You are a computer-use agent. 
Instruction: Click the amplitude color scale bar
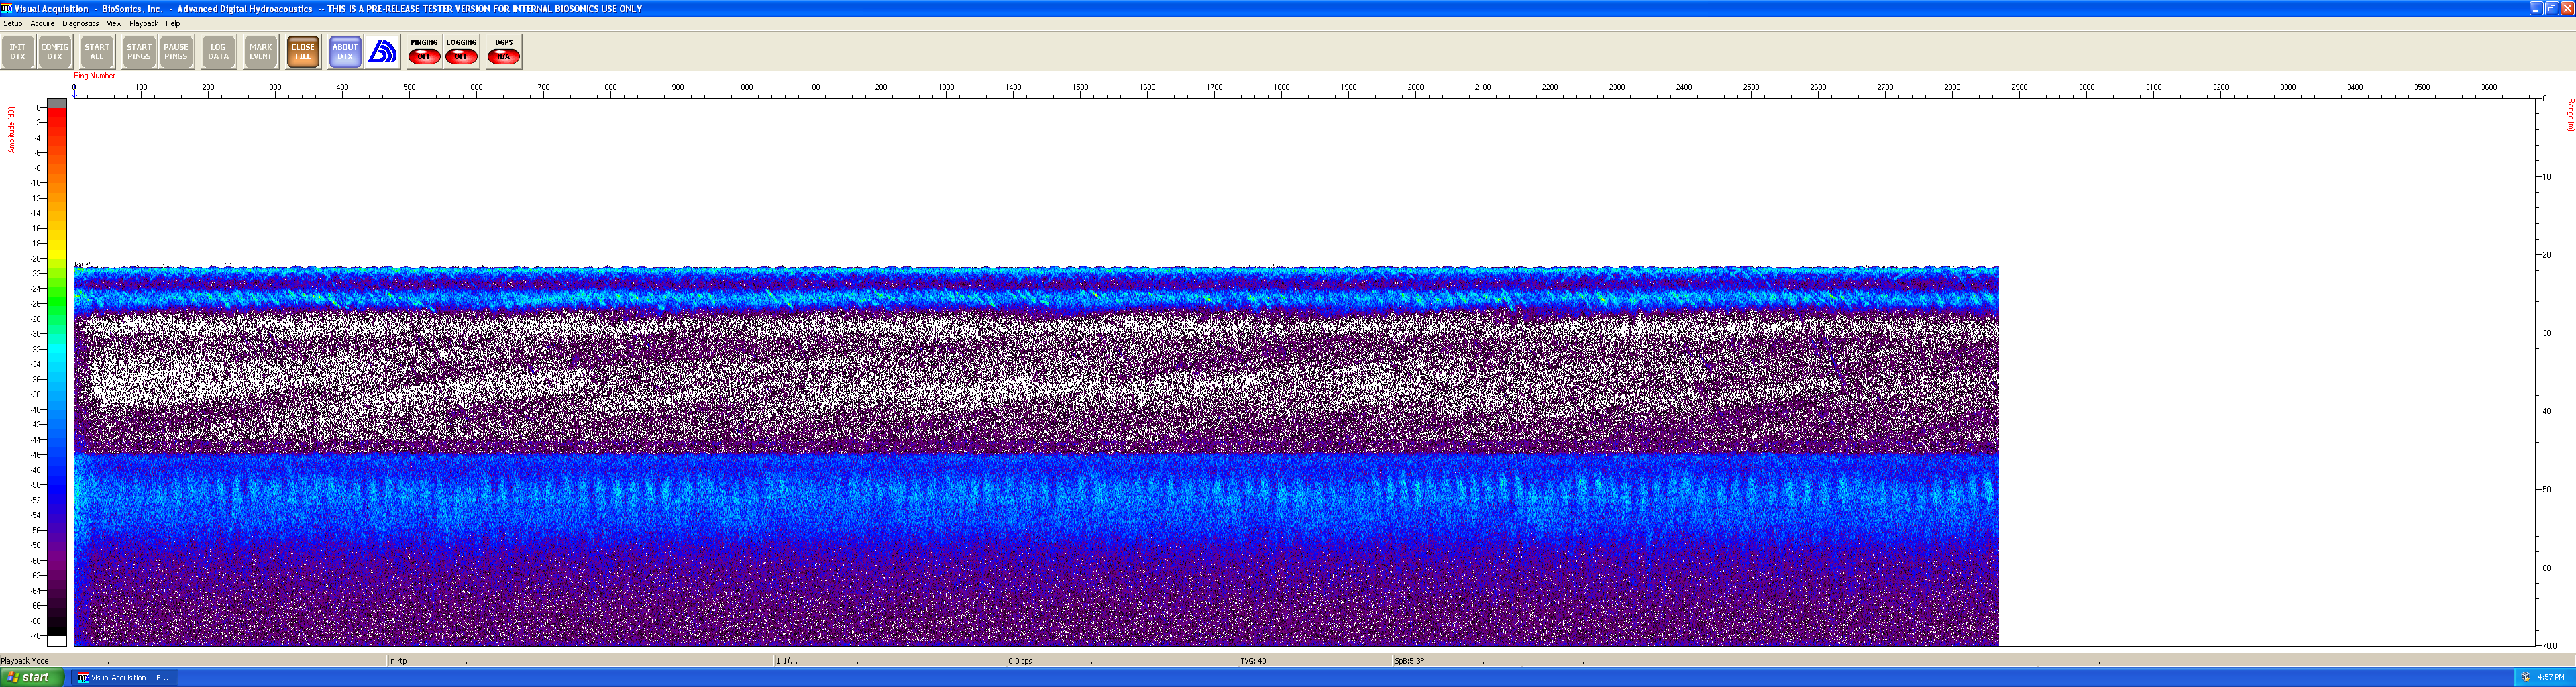point(57,372)
